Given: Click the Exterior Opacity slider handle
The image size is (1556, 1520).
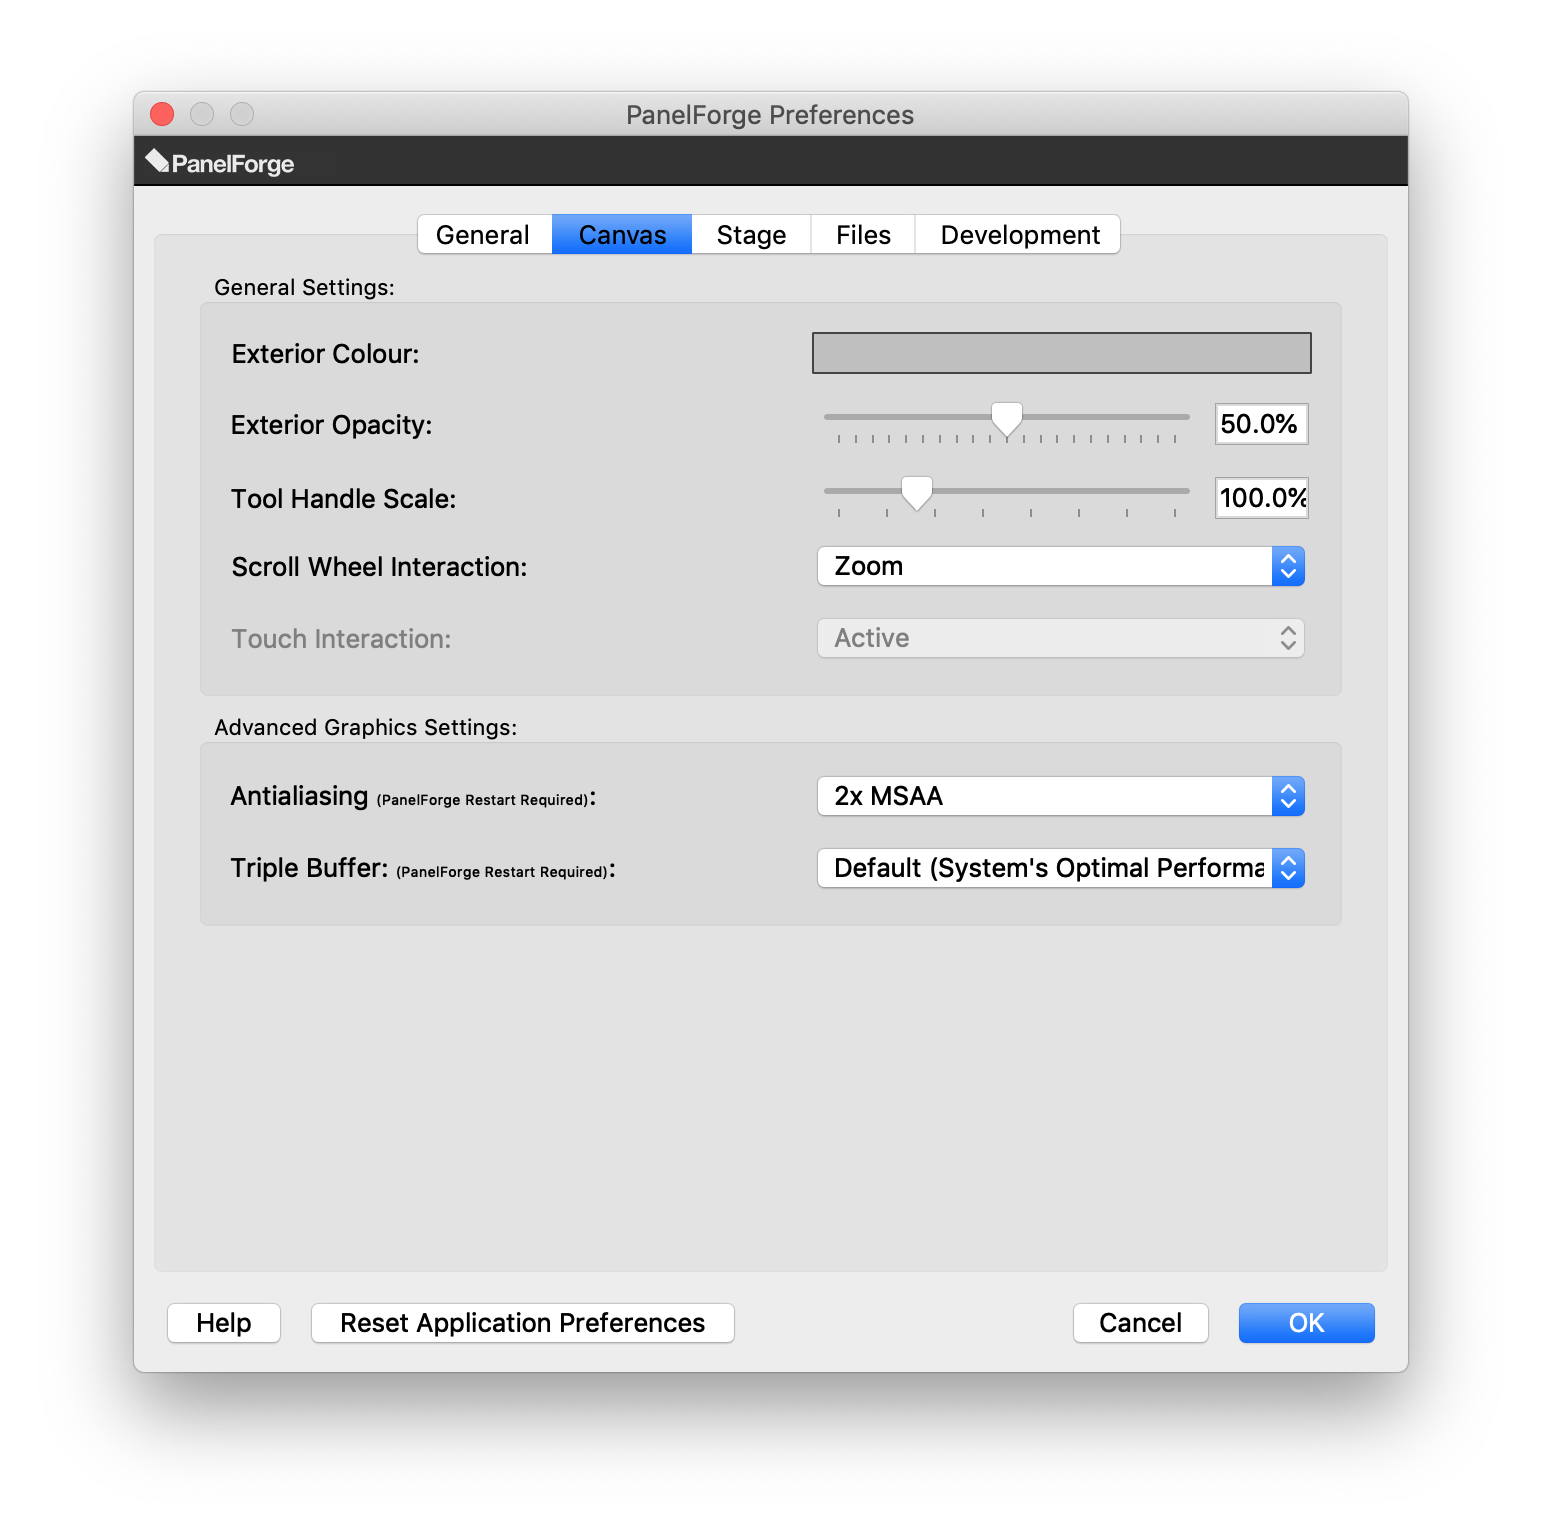Looking at the screenshot, I should point(1006,419).
